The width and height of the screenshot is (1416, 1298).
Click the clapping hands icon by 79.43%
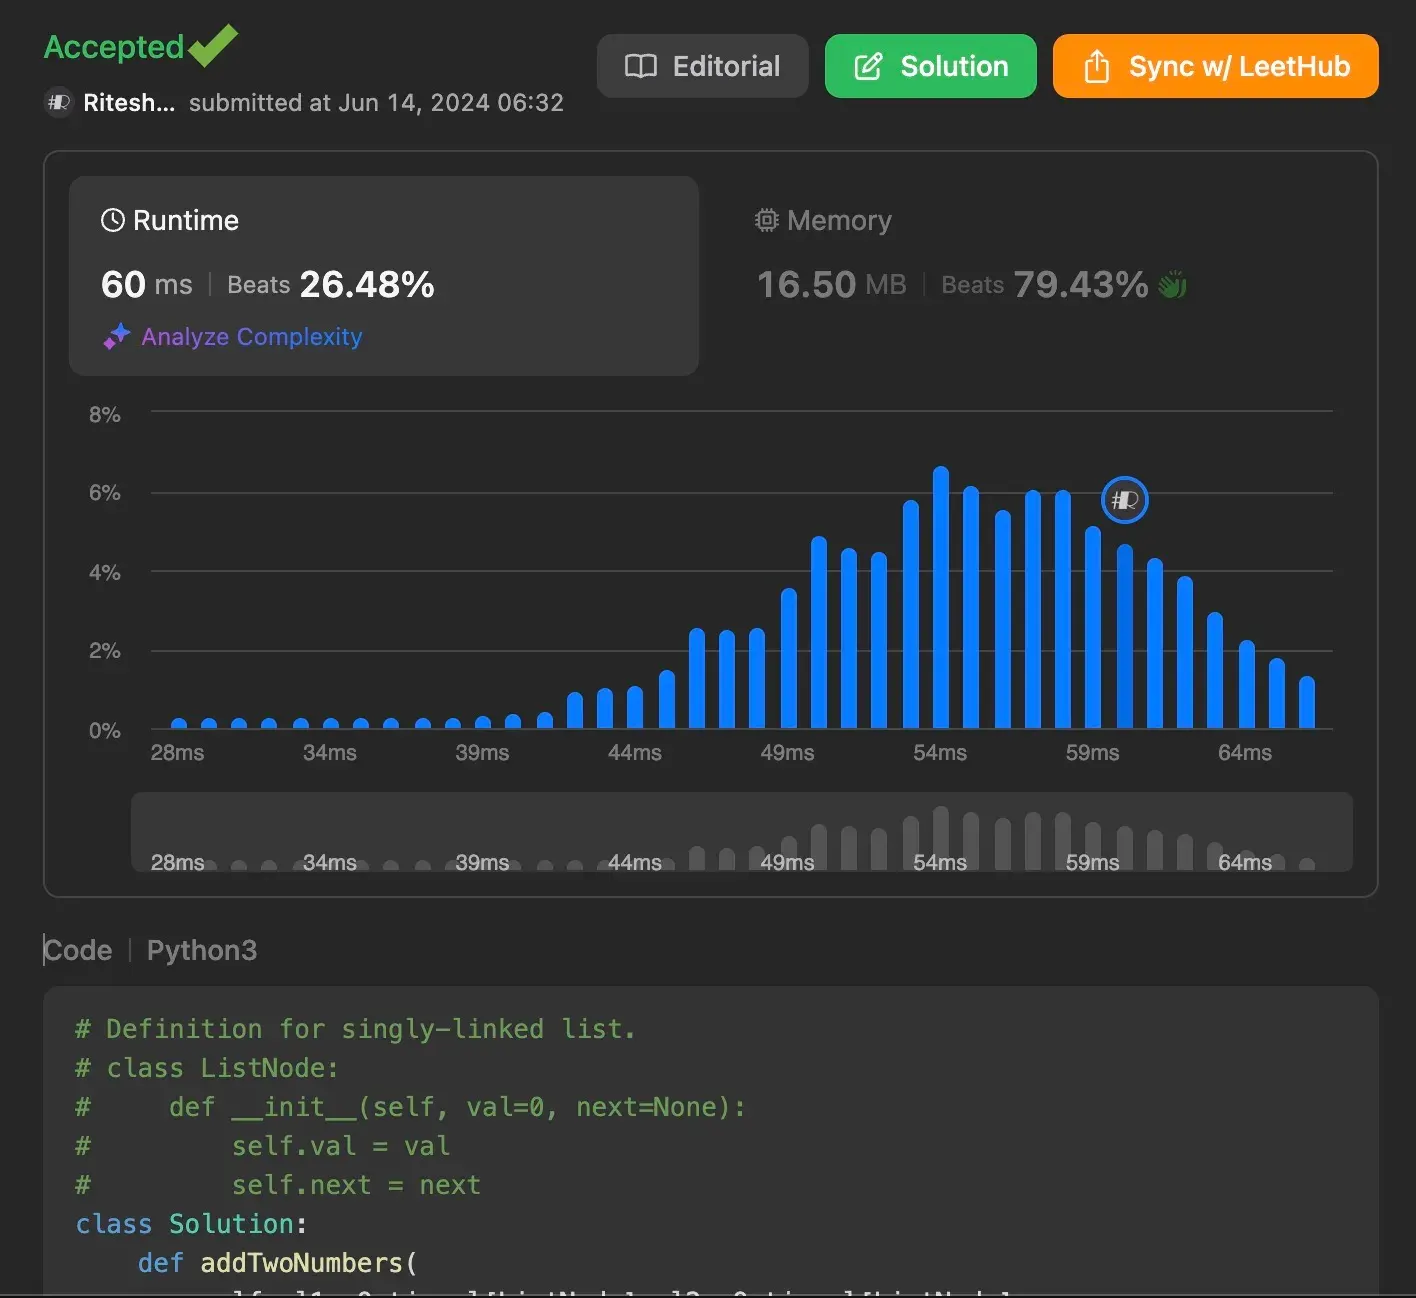click(x=1172, y=285)
